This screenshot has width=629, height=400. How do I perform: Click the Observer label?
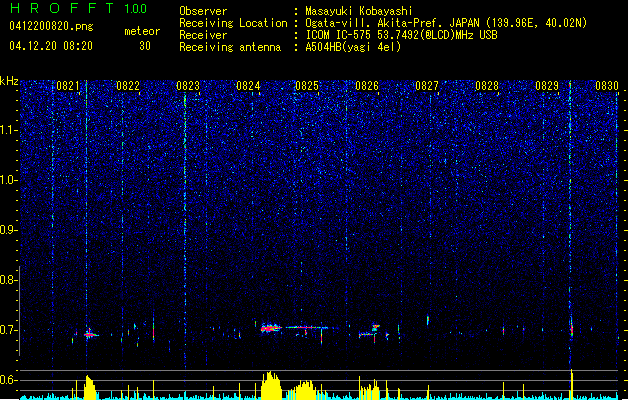click(203, 11)
